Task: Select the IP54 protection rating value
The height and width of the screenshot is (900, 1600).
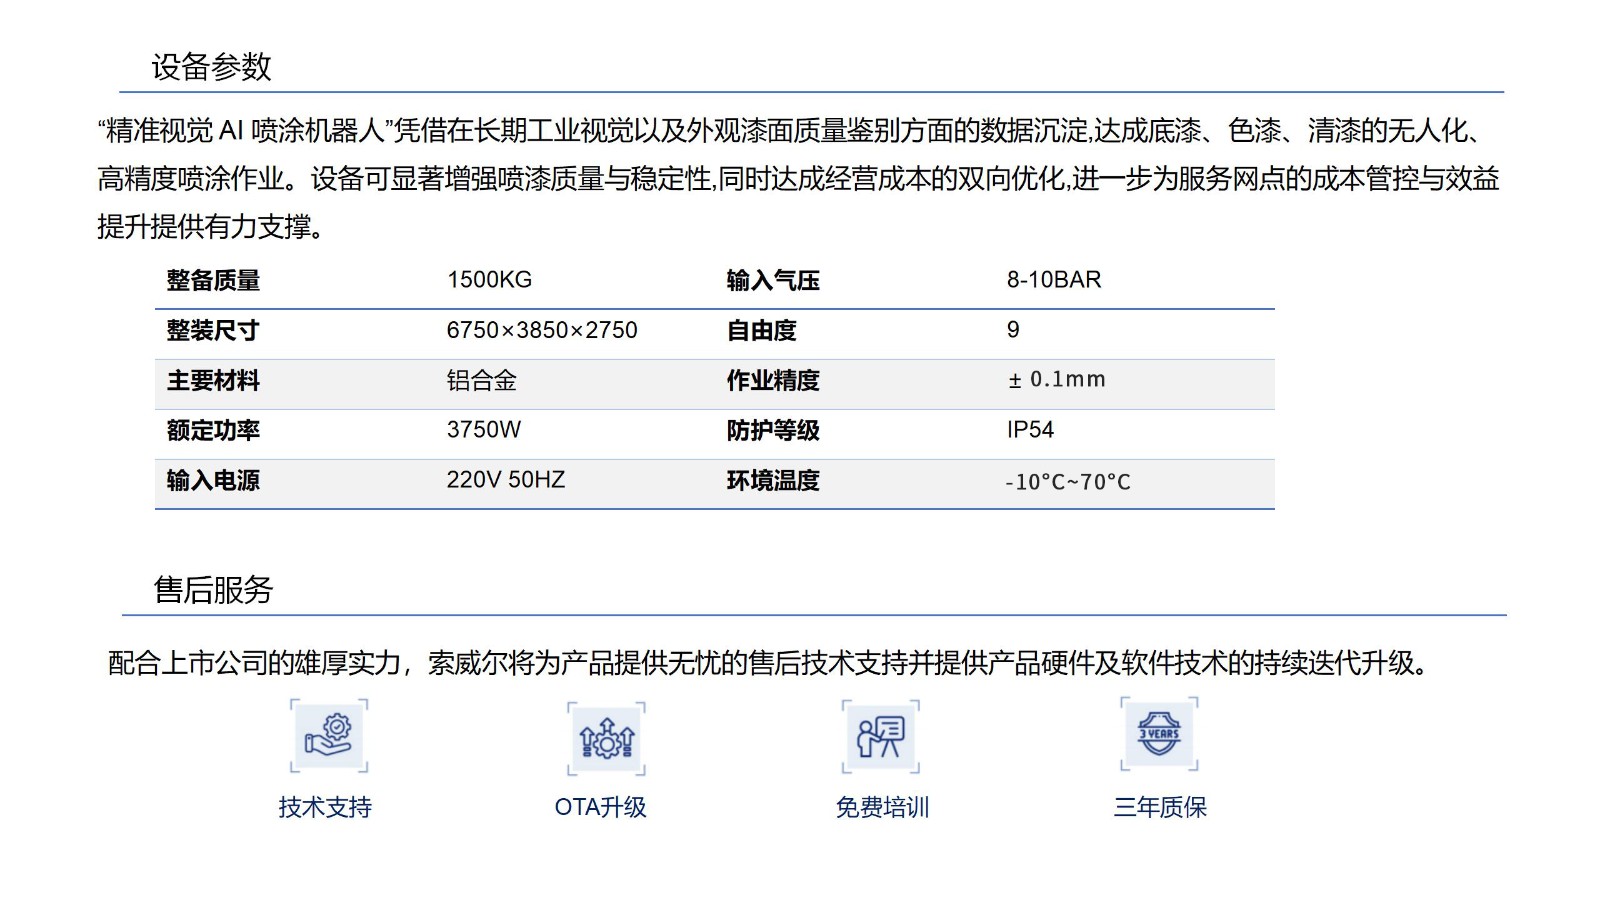Action: pos(1030,430)
